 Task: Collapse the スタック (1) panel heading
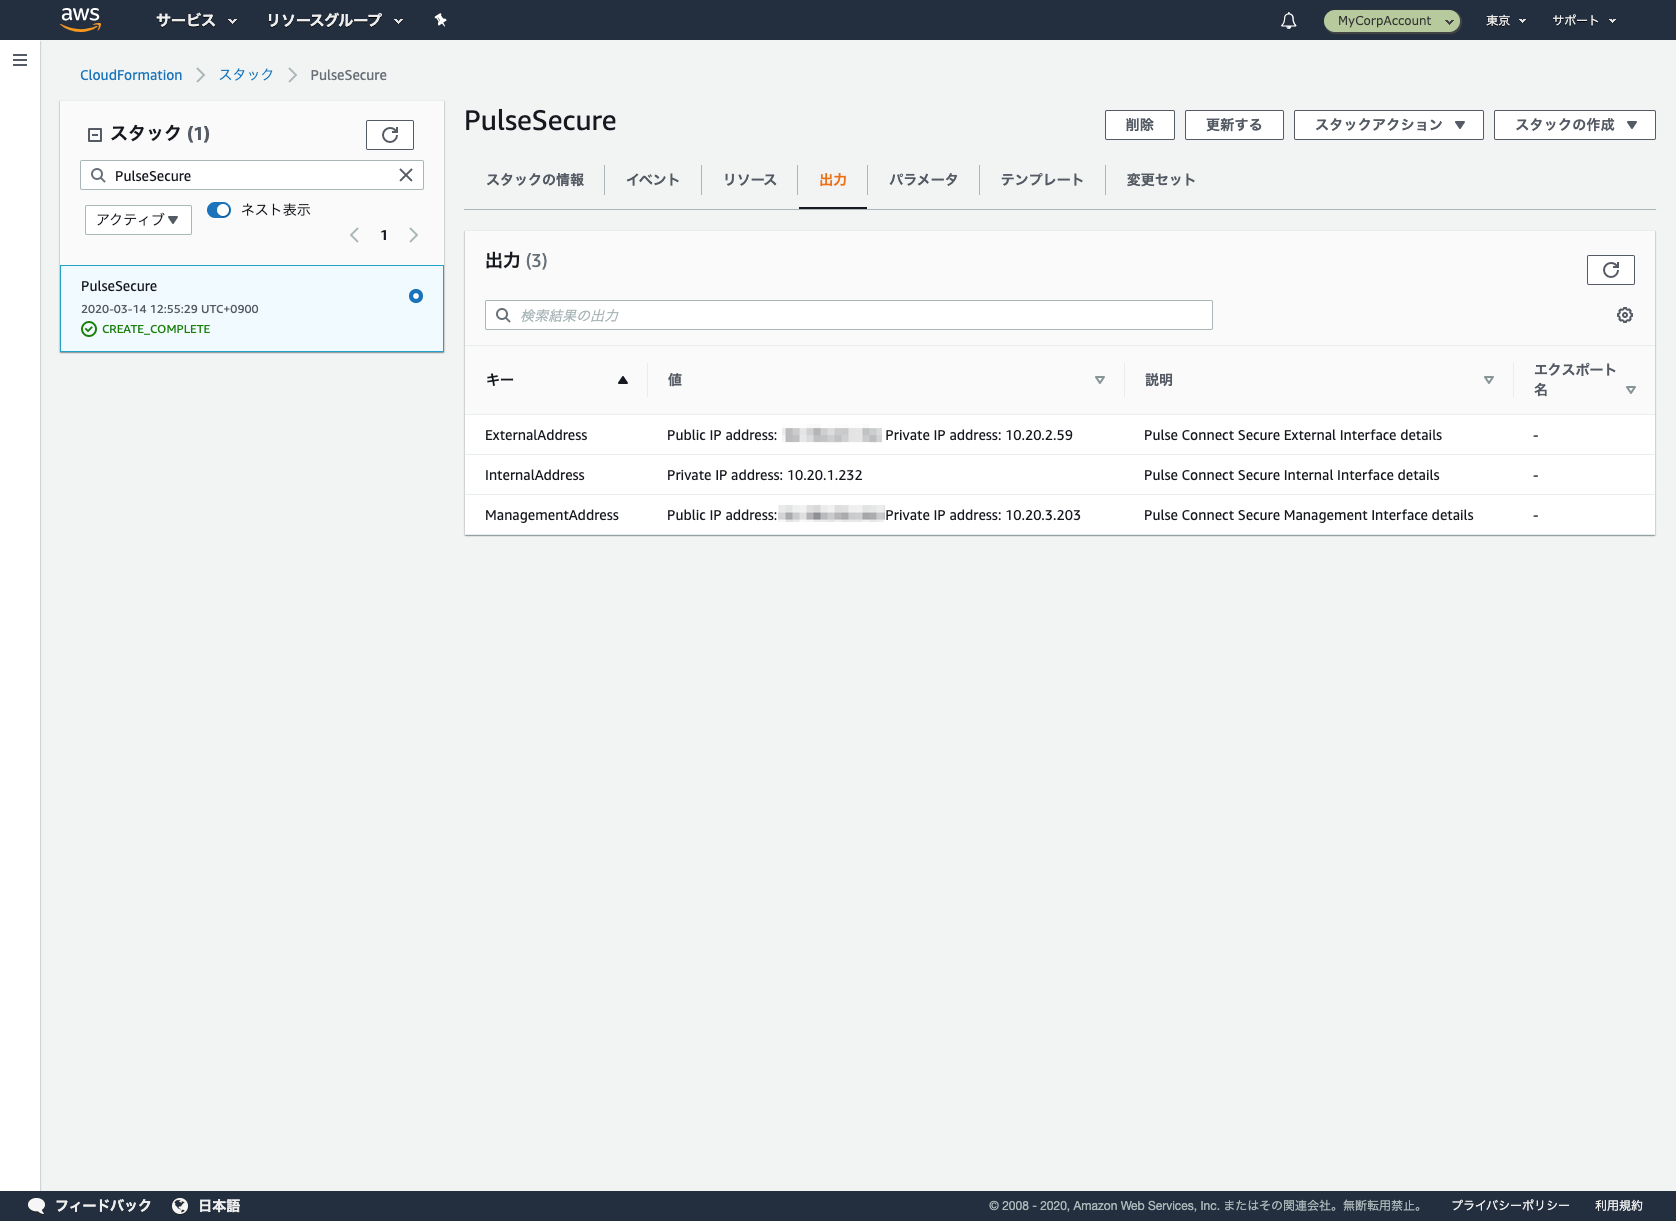tap(95, 134)
